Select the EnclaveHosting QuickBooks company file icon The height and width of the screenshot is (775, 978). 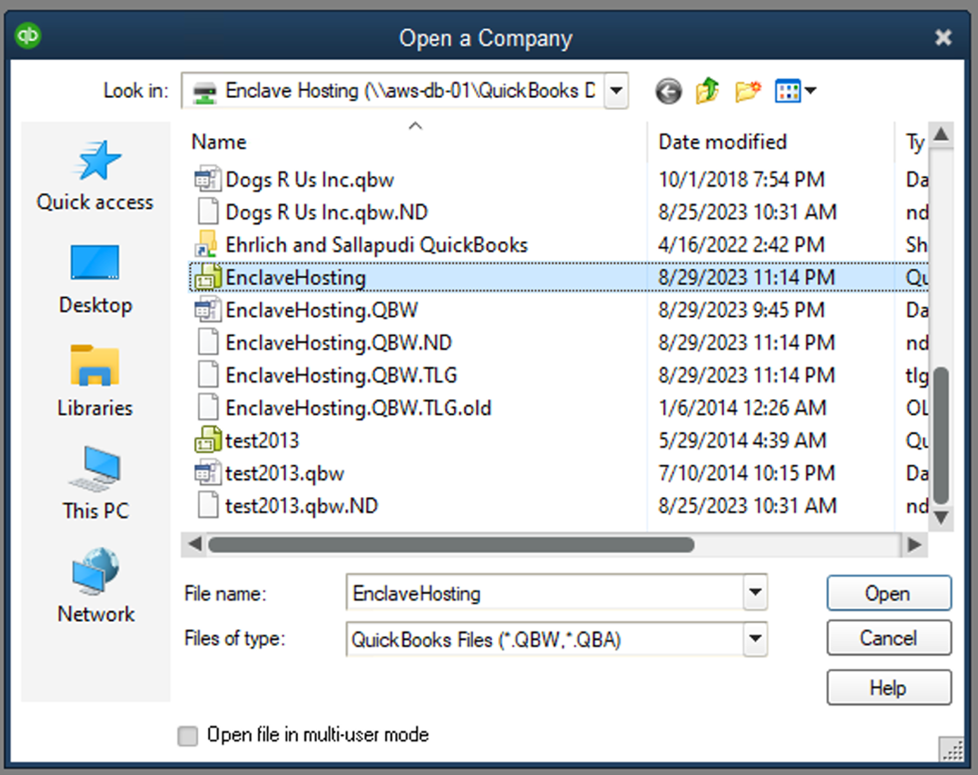coord(207,277)
